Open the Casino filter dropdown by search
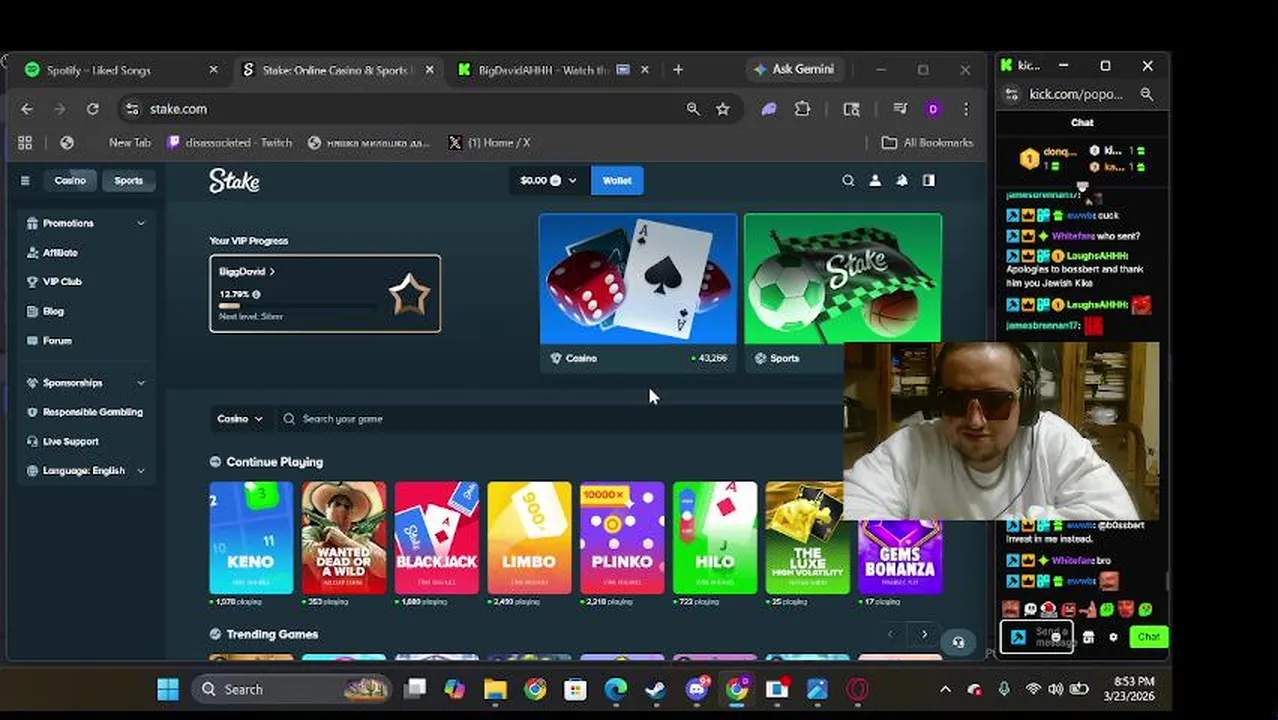This screenshot has height=720, width=1278. point(240,419)
